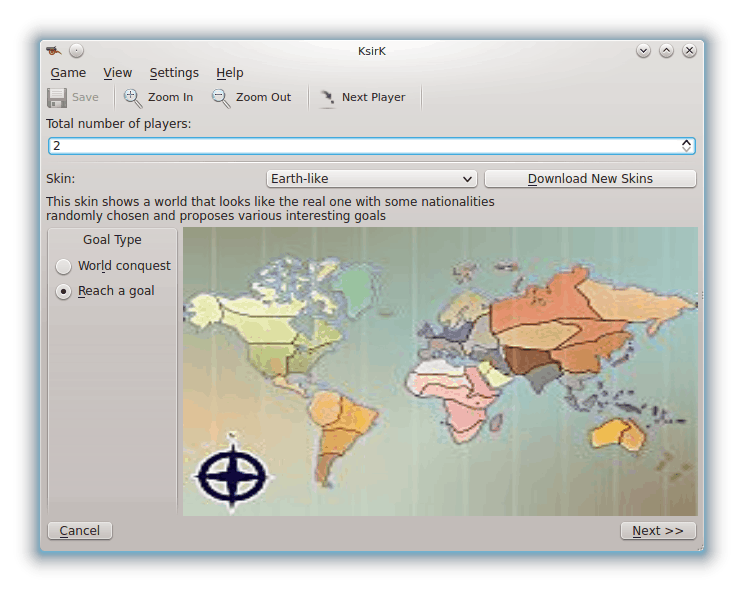Viewport: 744px width, 591px height.
Task: Open the Game menu
Action: click(x=68, y=73)
